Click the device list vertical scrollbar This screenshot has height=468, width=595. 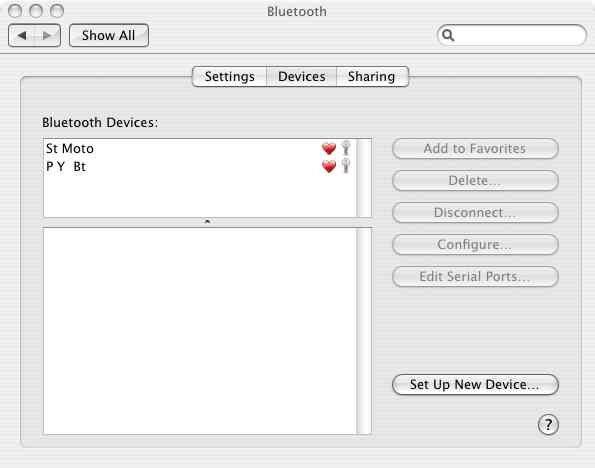point(364,178)
